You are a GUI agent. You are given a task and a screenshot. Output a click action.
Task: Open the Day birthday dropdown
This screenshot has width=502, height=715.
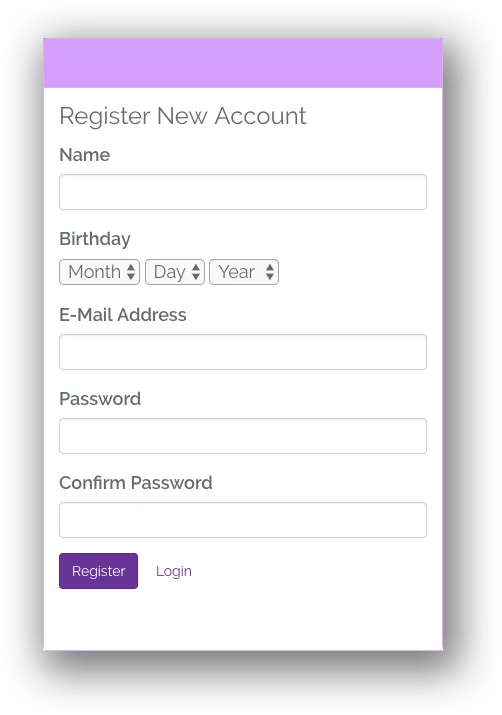tap(175, 272)
